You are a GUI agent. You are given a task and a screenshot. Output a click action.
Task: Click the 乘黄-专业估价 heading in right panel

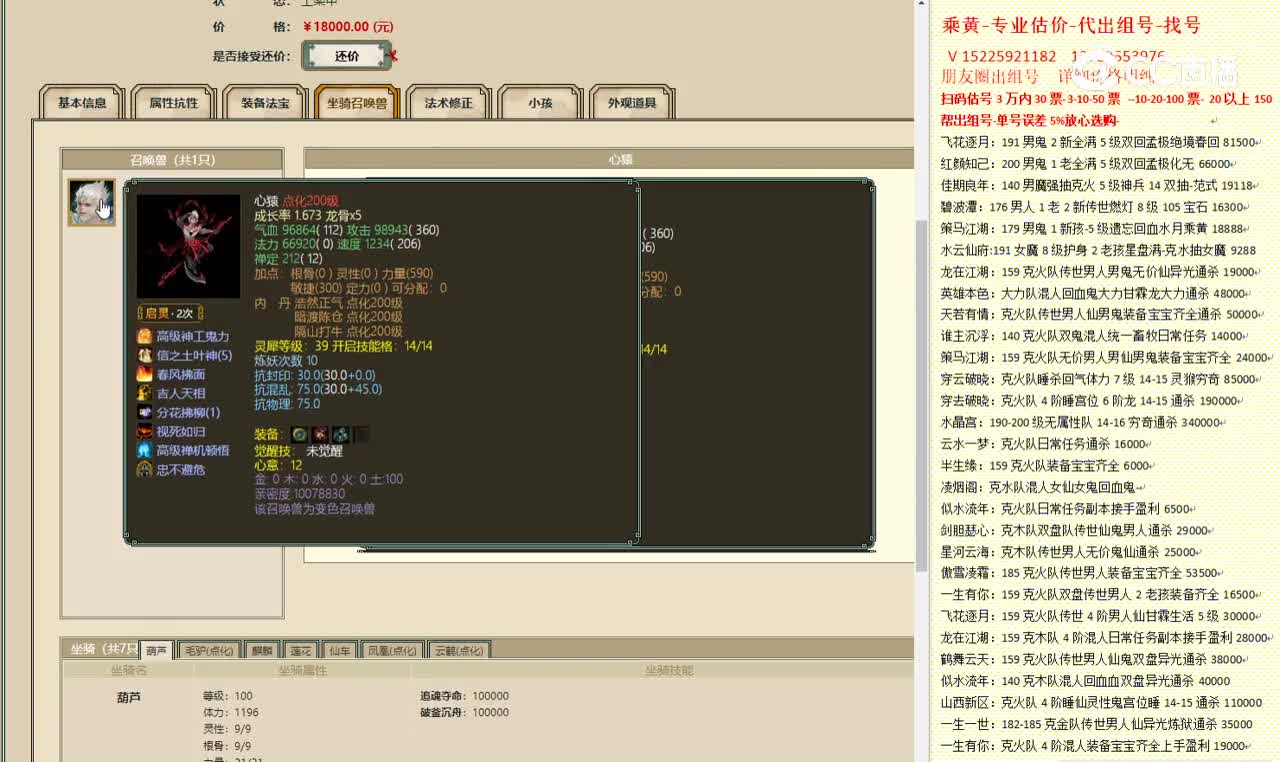(1072, 26)
